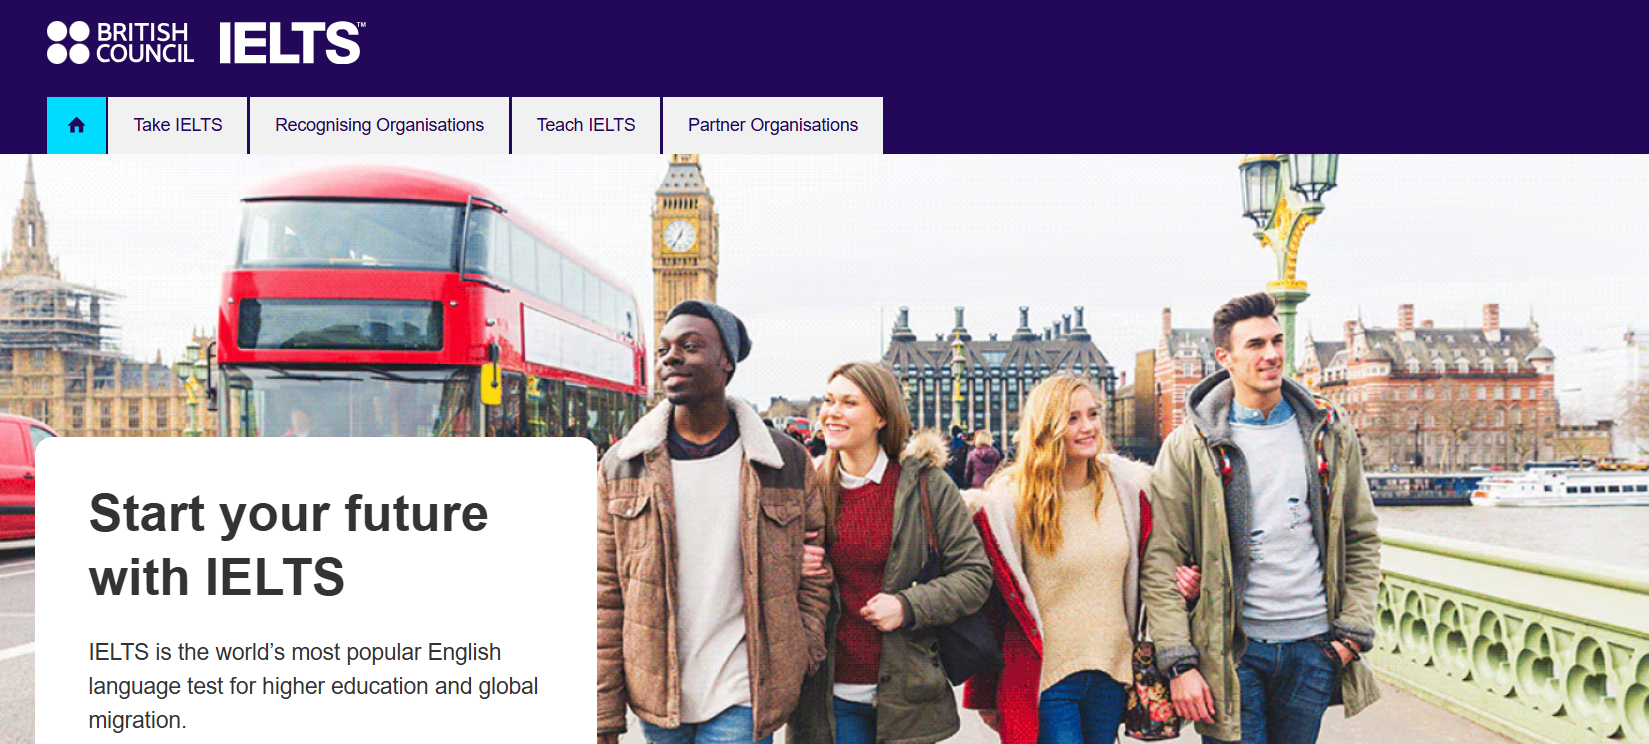Image resolution: width=1649 pixels, height=744 pixels.
Task: Select the Teach IELTS menu item
Action: [586, 125]
